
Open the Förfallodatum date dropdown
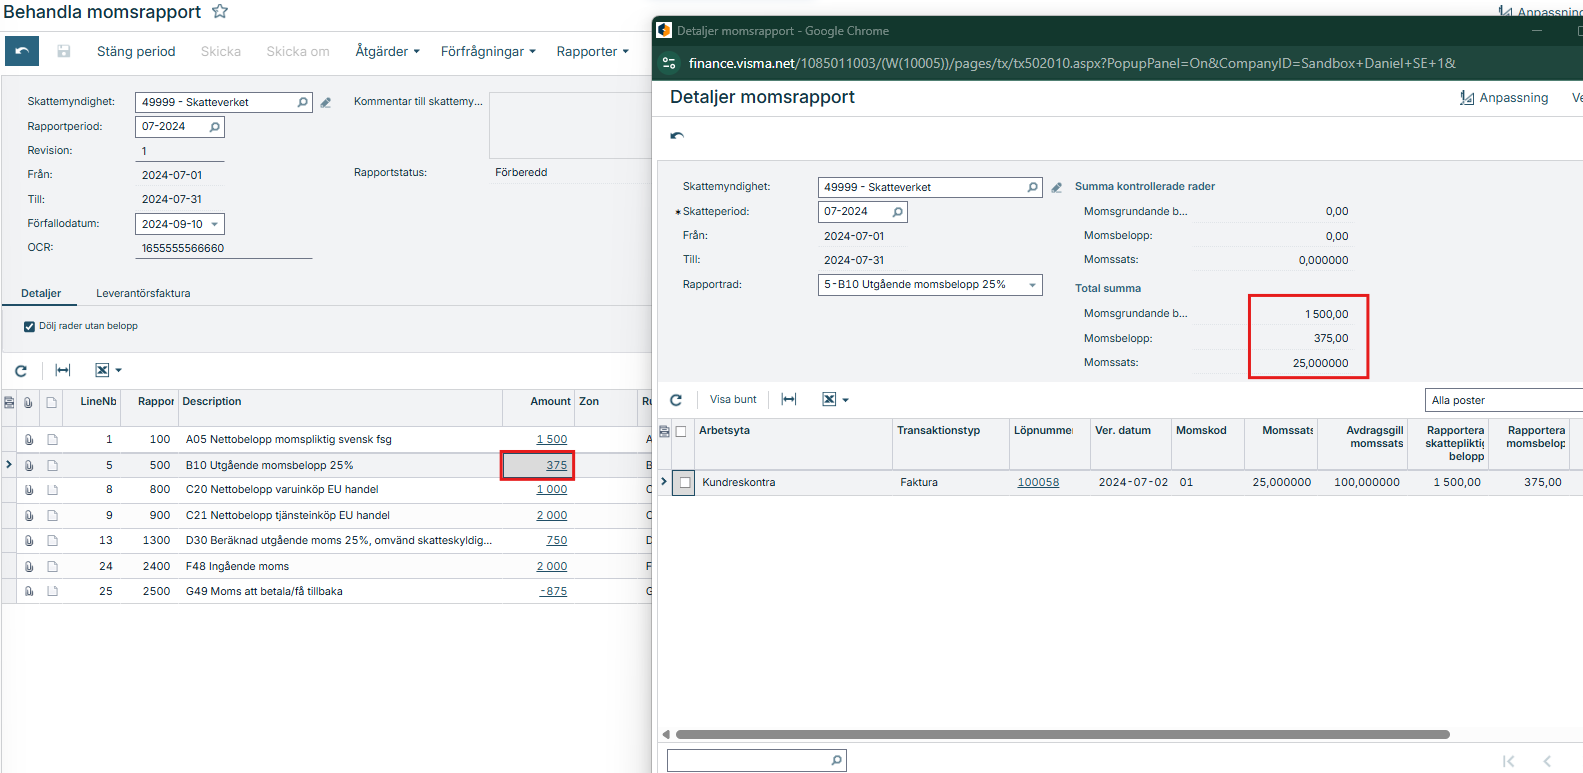214,224
